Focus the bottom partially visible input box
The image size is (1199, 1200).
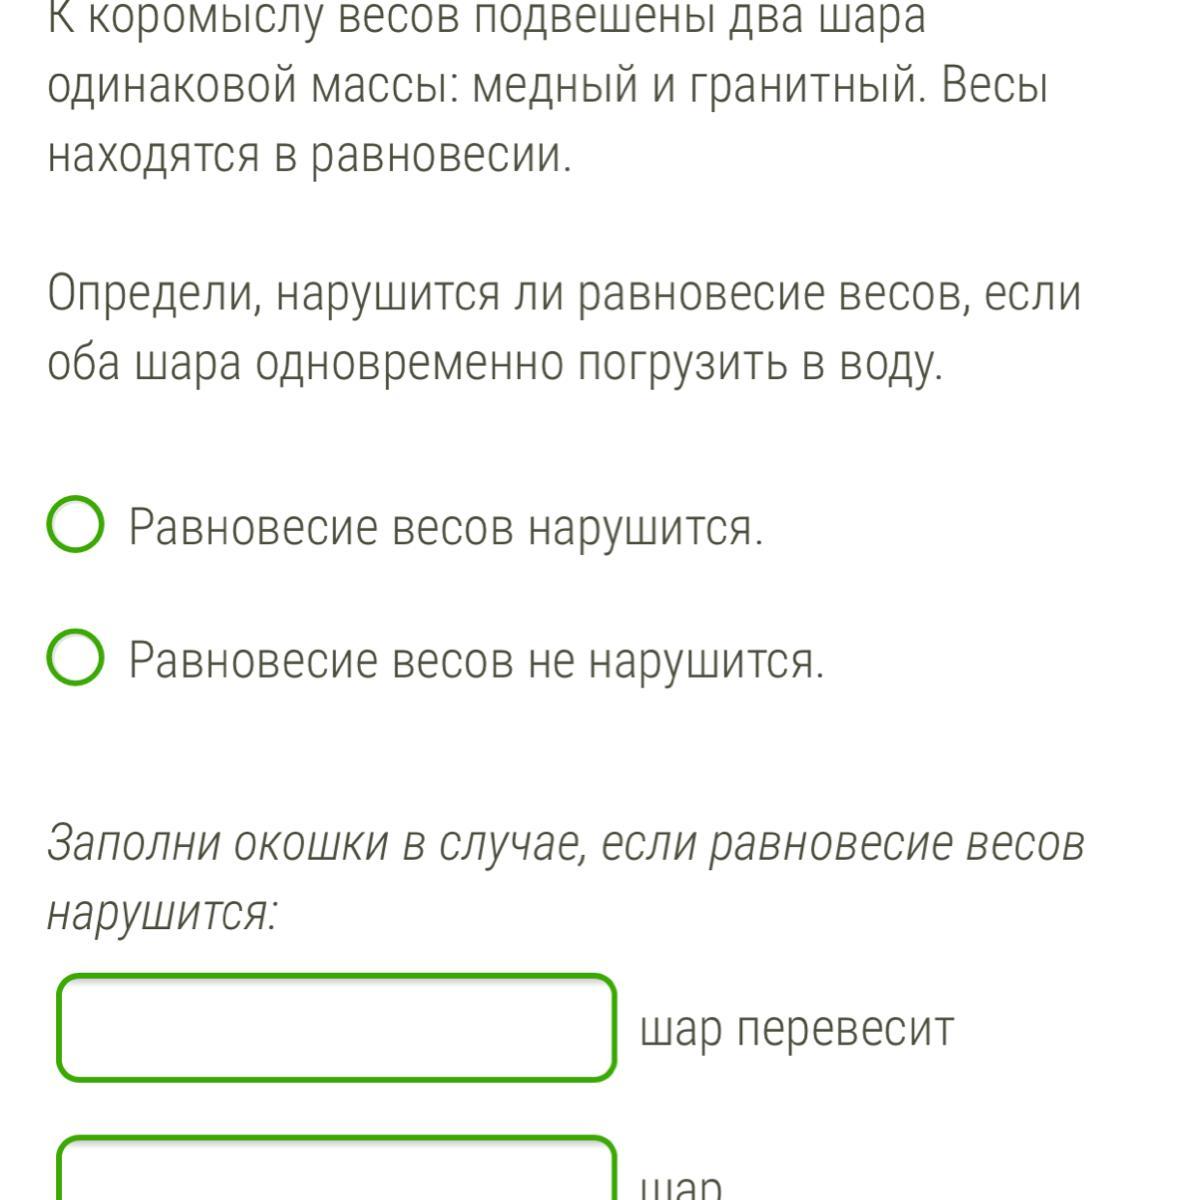click(336, 1172)
